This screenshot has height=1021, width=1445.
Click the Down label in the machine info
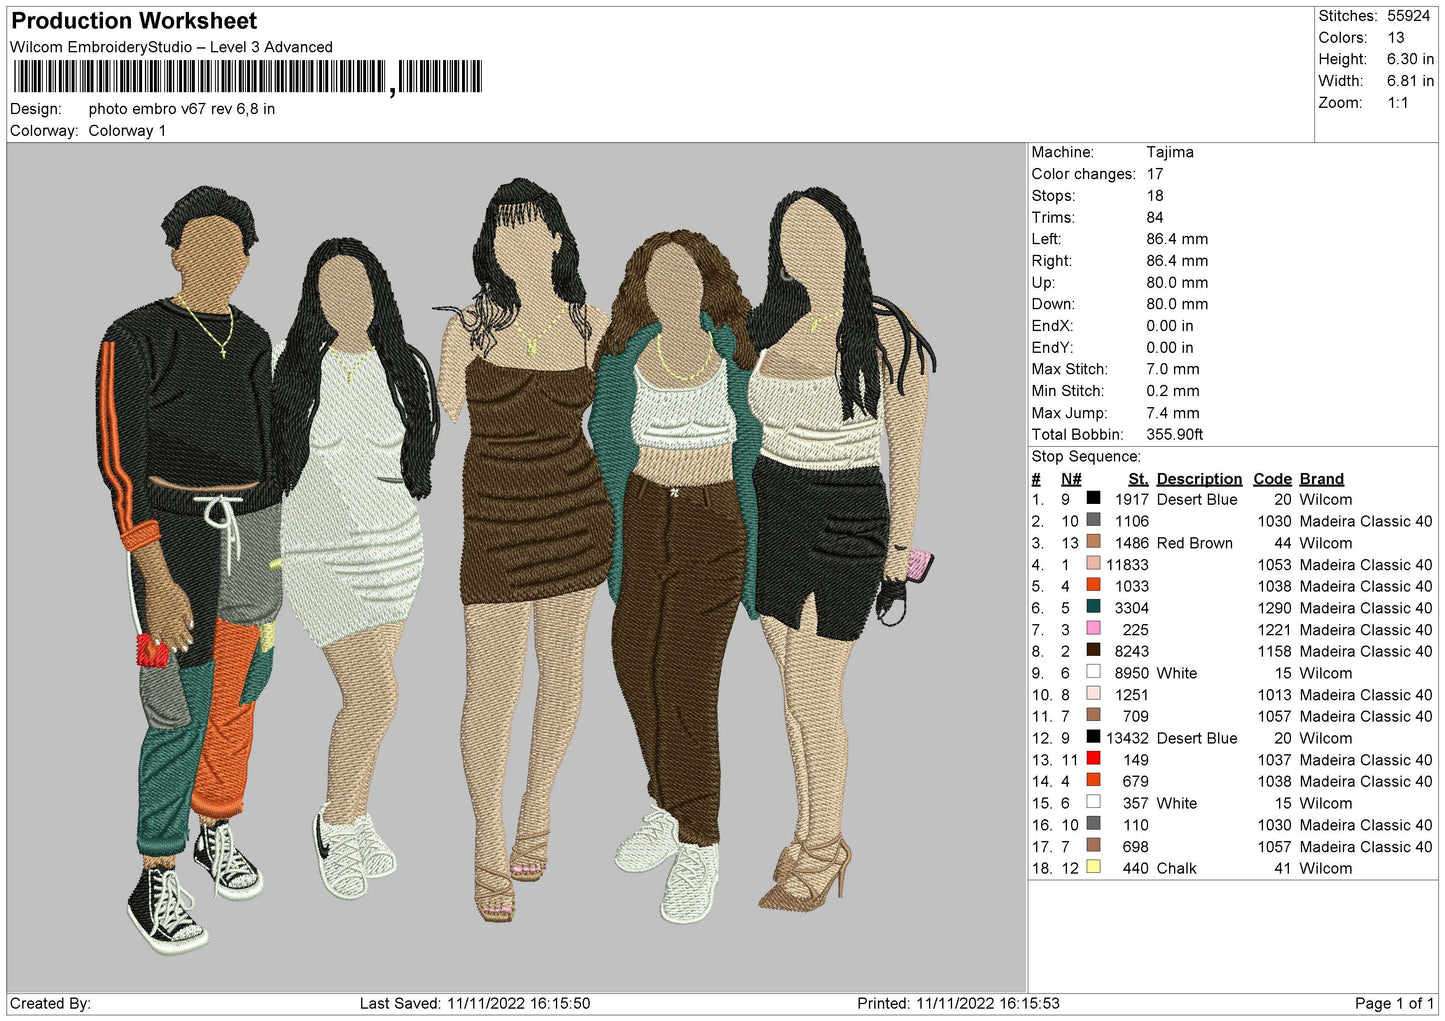pos(1053,304)
